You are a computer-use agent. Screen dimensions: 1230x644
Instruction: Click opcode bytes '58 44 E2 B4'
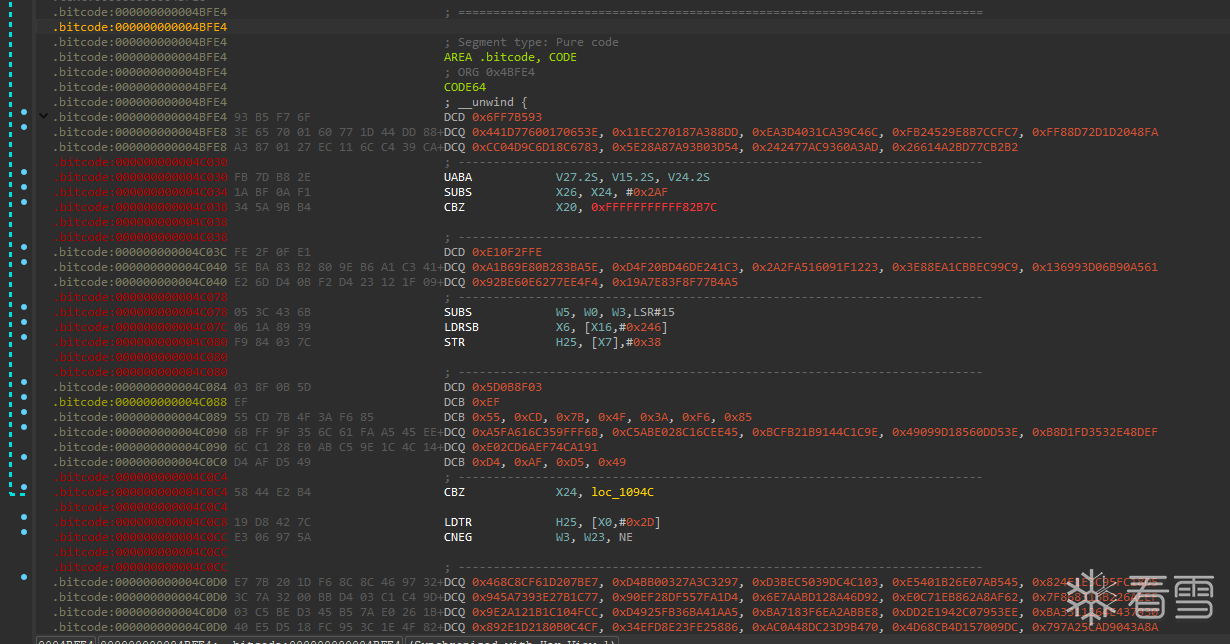pyautogui.click(x=271, y=492)
